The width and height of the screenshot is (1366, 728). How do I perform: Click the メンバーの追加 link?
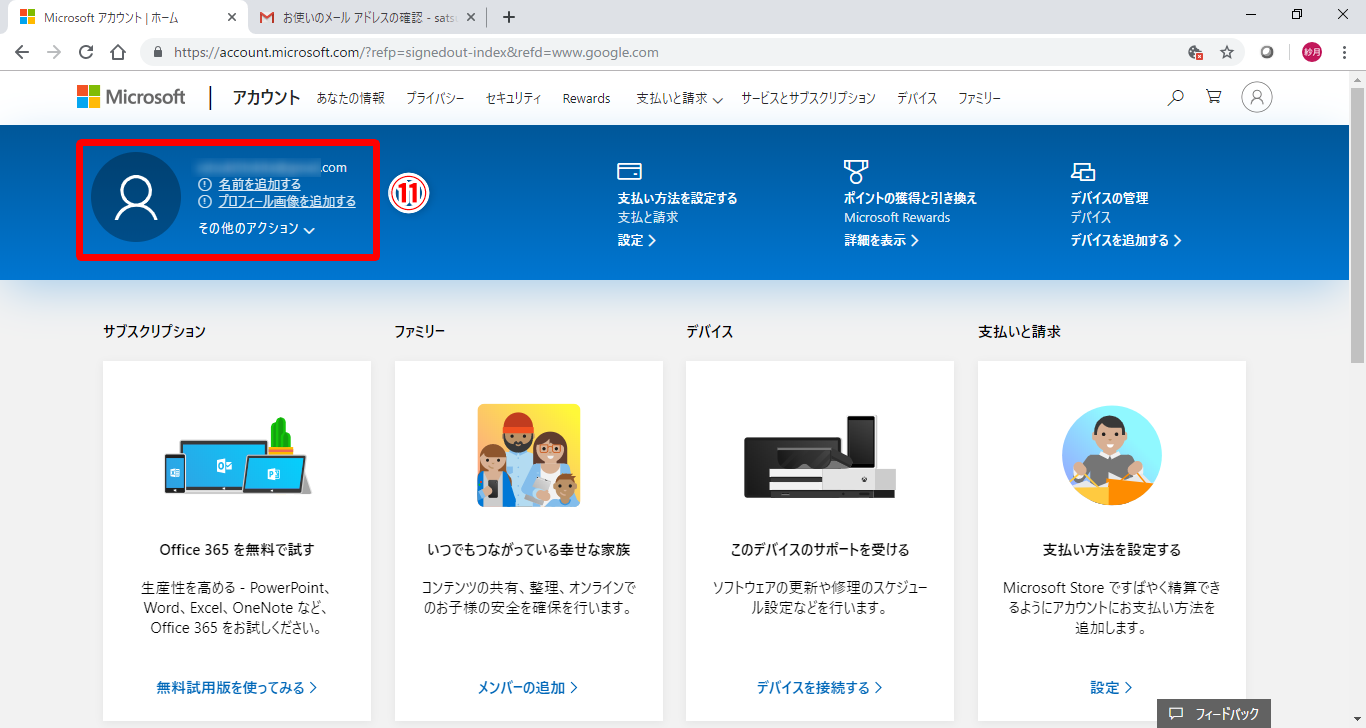point(528,687)
